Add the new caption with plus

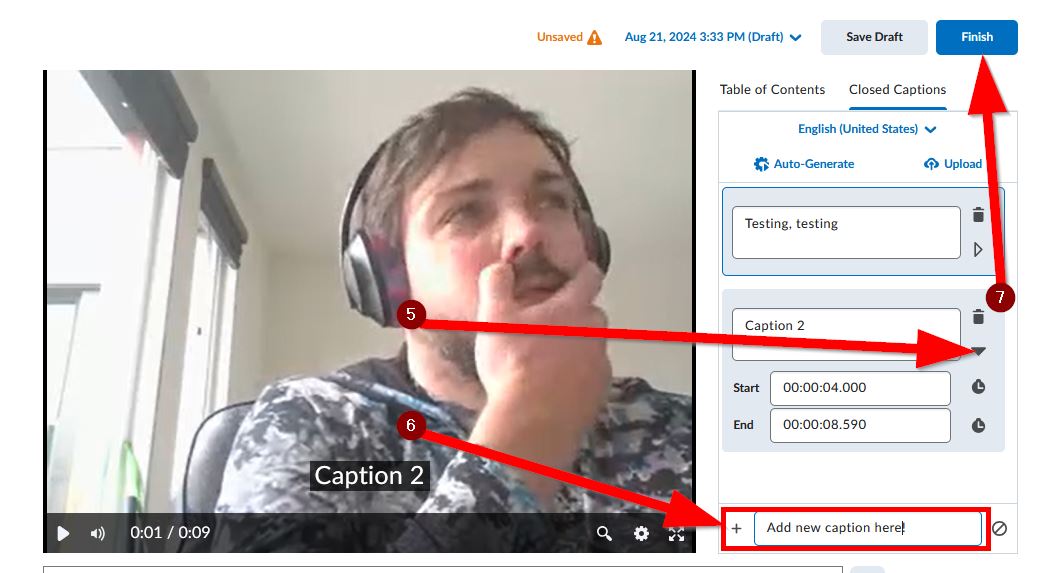[x=736, y=528]
